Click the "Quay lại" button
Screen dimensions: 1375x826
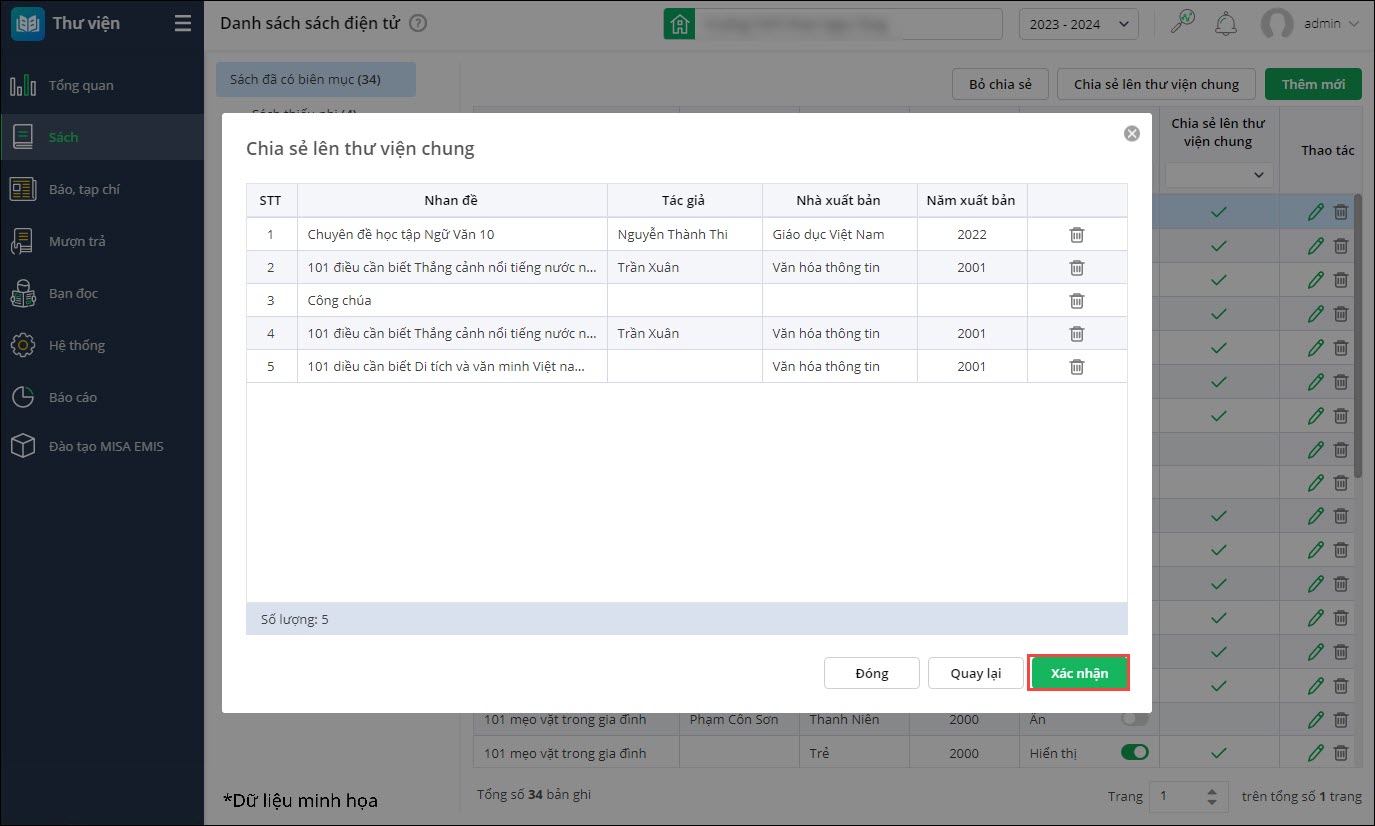[x=975, y=673]
